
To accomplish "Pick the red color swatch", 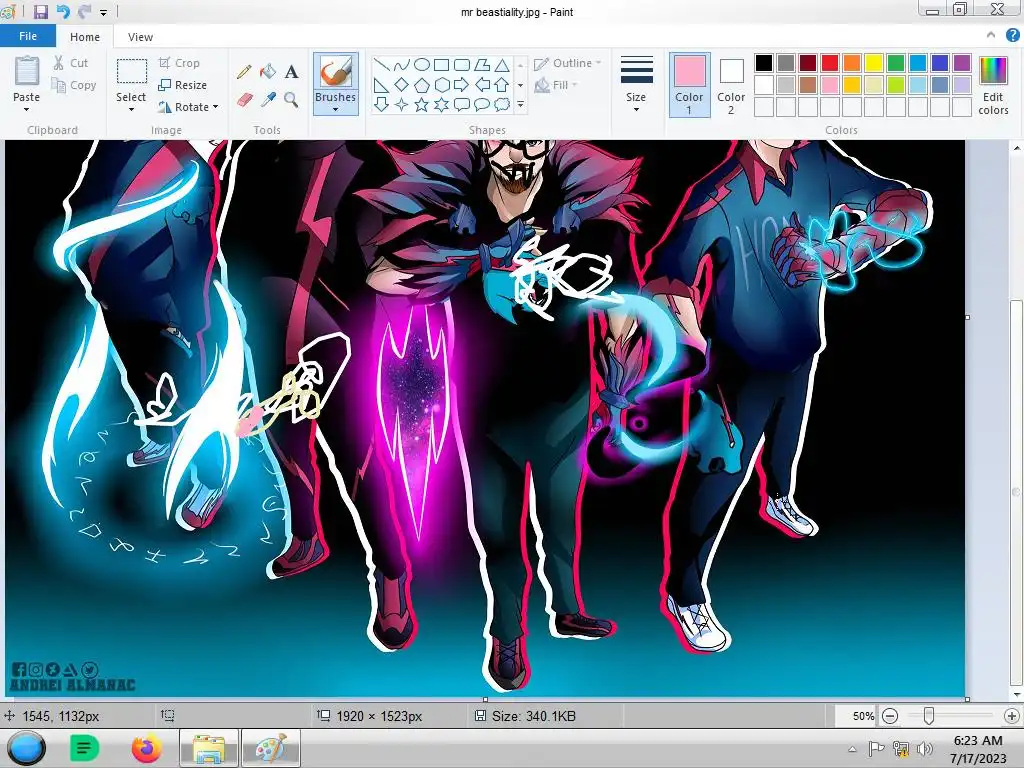I will [x=830, y=63].
